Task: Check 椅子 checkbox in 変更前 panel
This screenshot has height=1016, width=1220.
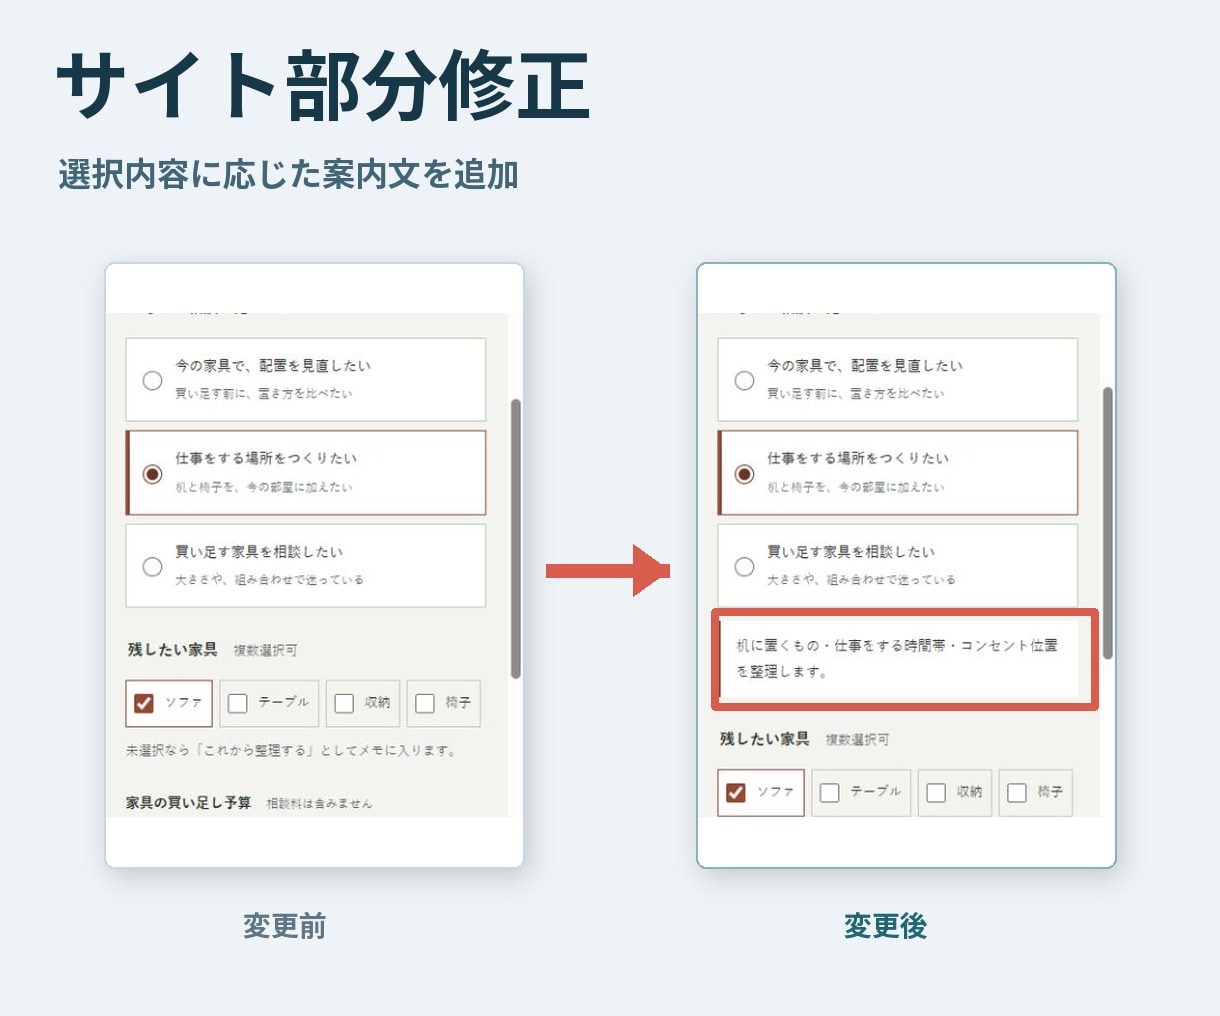Action: pos(425,703)
